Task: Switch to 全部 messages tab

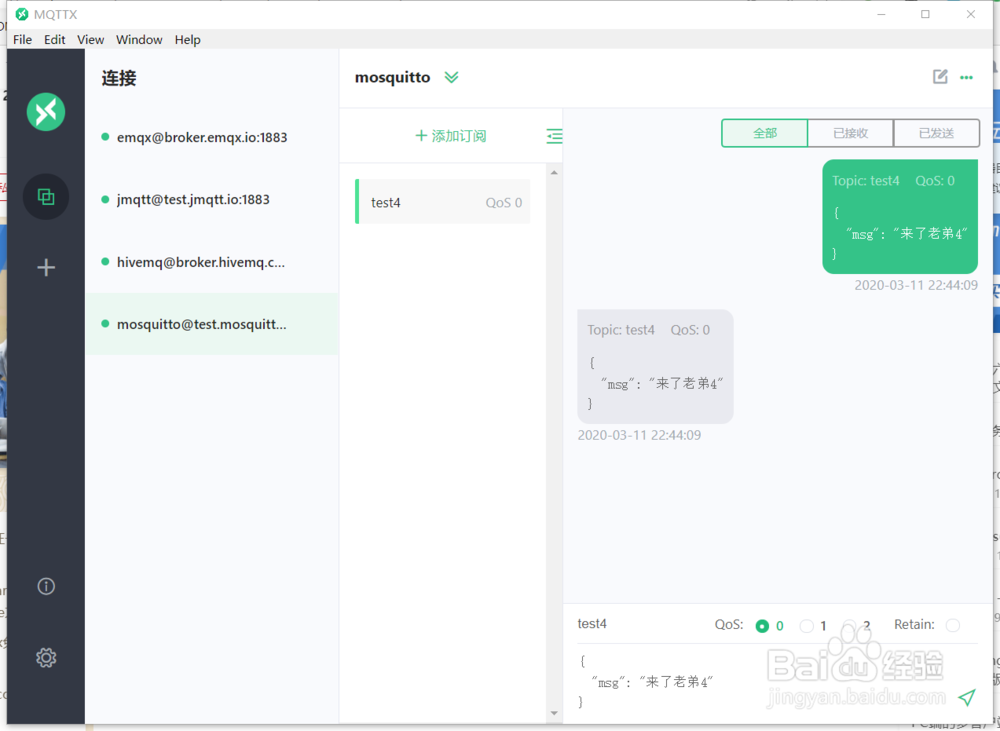Action: click(765, 133)
